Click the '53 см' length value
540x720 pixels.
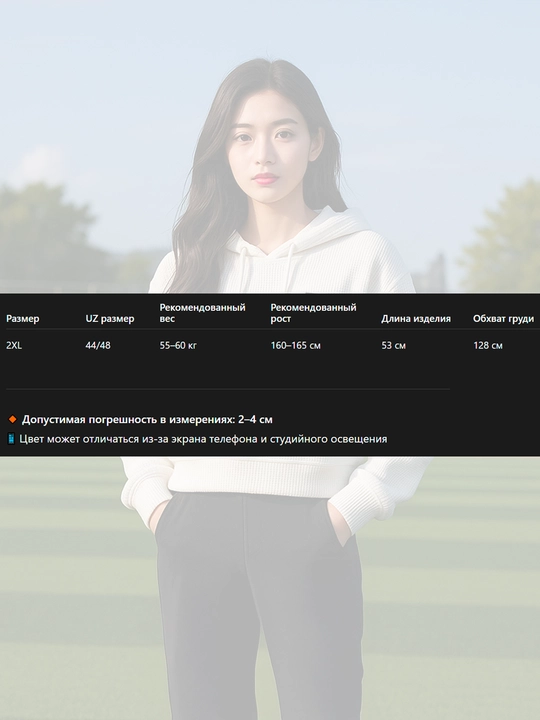[x=394, y=345]
